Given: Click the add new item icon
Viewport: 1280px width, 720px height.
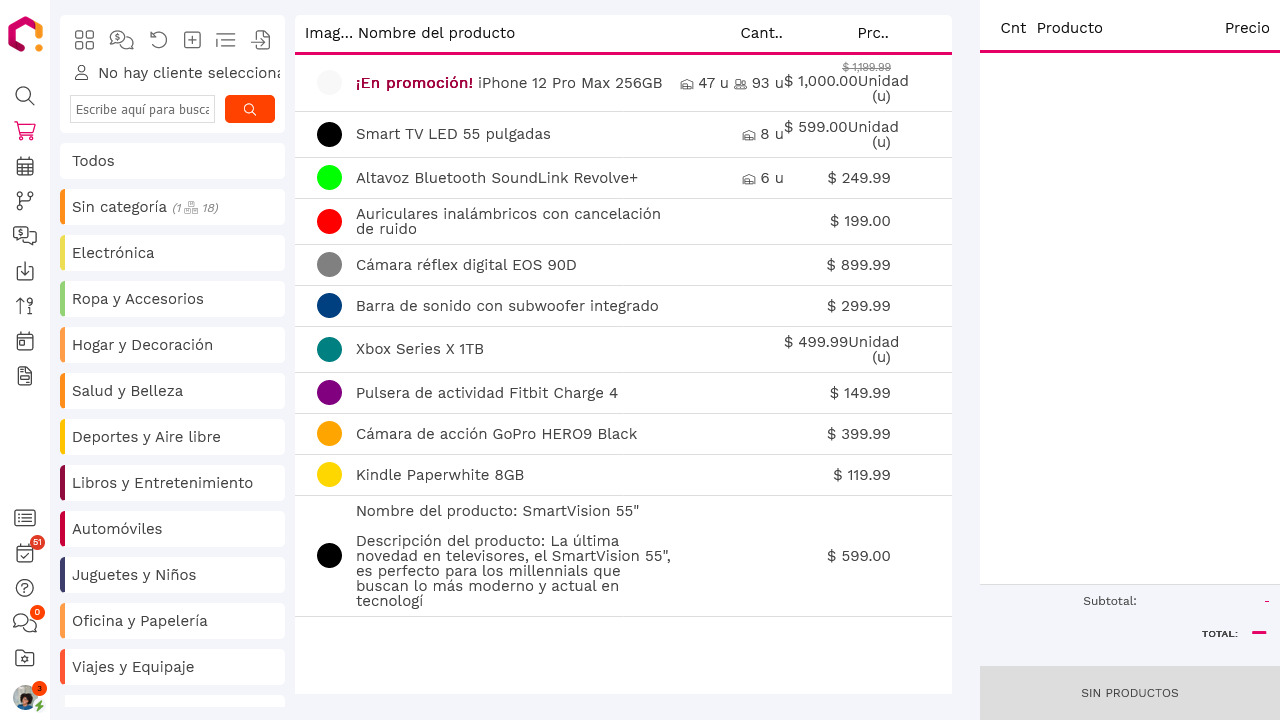Looking at the screenshot, I should 192,40.
